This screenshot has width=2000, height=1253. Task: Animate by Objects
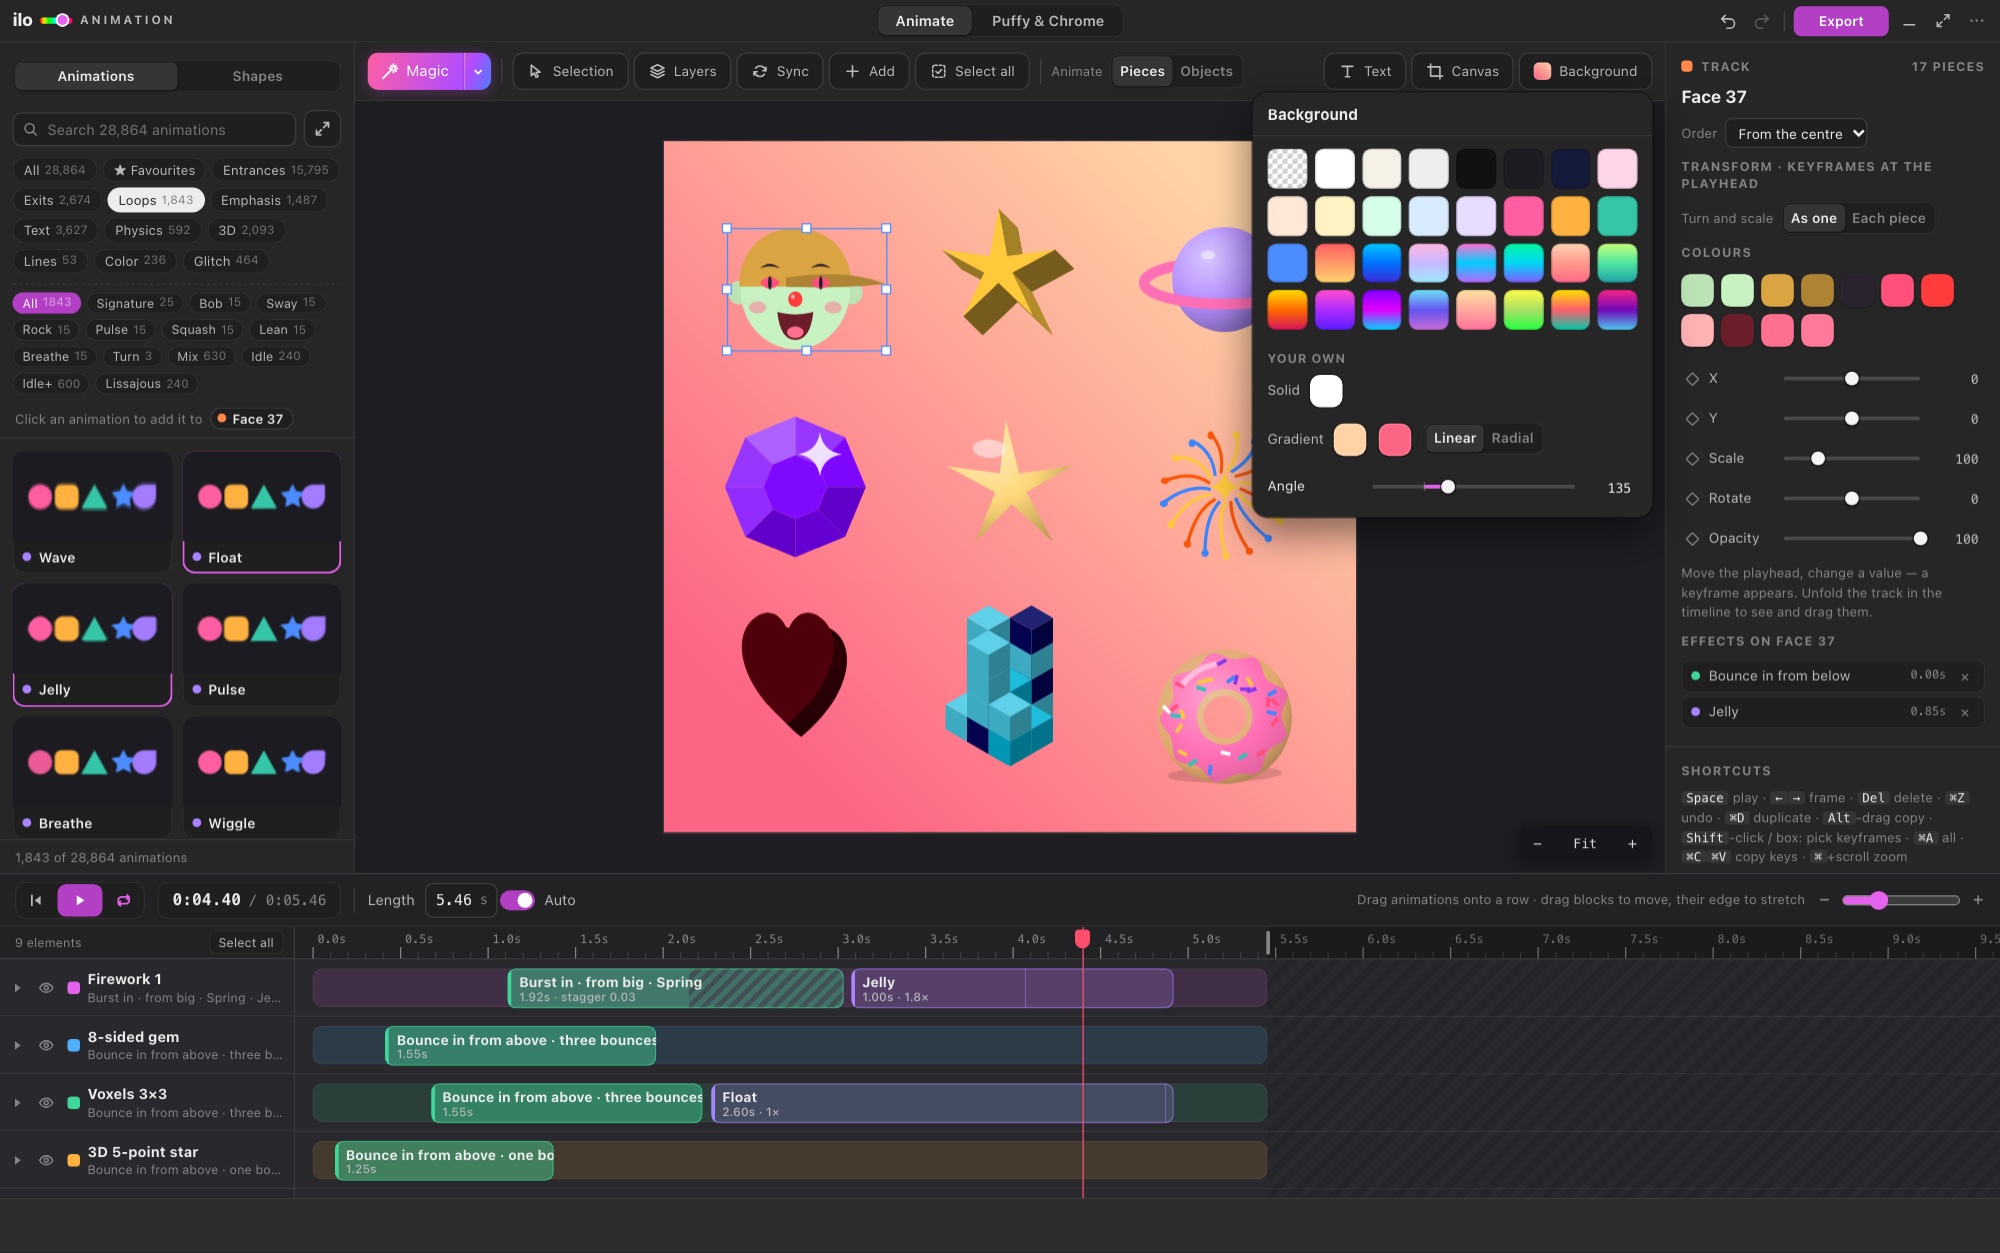pyautogui.click(x=1206, y=71)
